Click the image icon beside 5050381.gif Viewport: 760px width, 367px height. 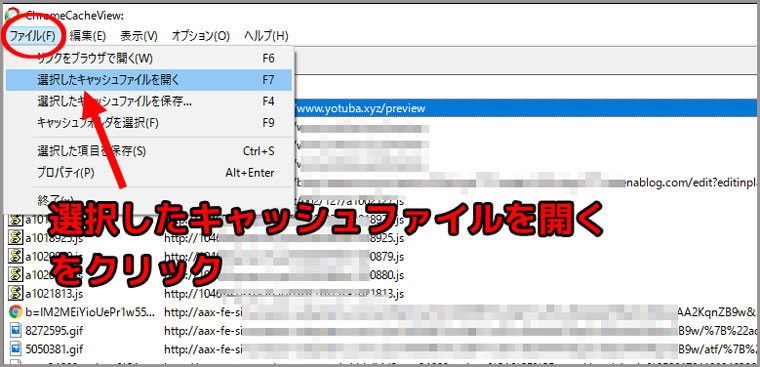(x=16, y=349)
